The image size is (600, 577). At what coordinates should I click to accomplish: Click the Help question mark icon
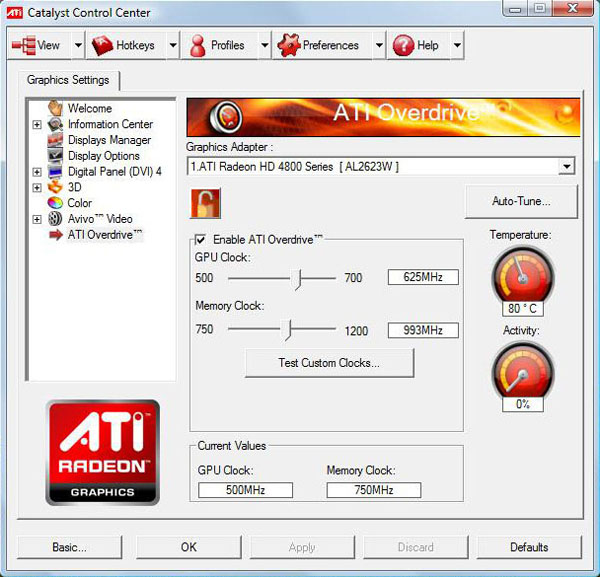403,45
